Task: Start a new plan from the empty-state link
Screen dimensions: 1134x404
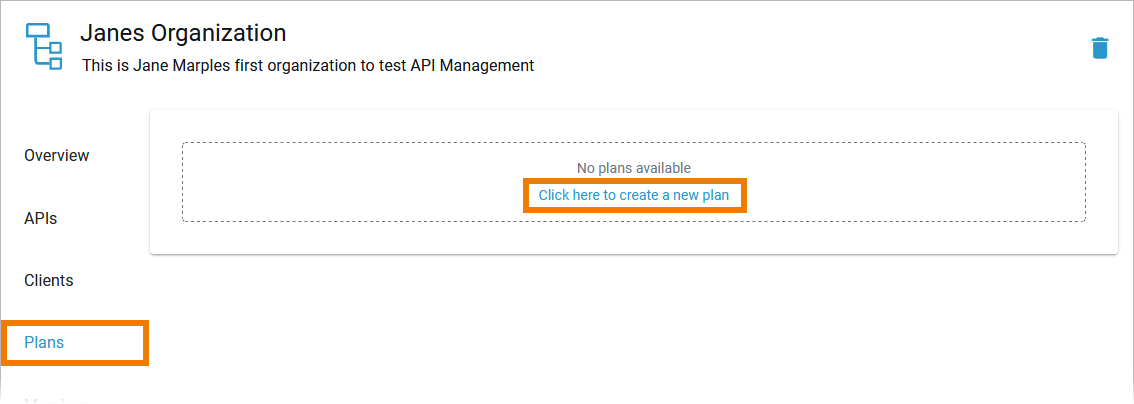Action: coord(634,195)
